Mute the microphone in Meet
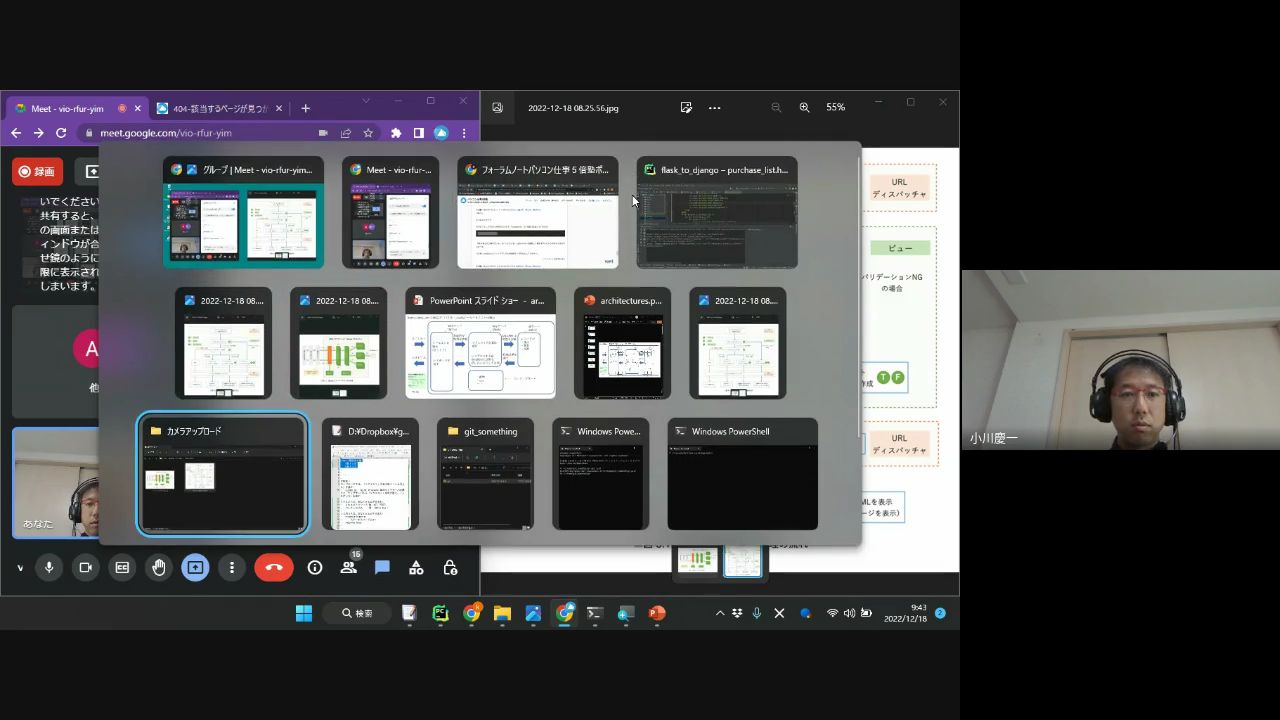The height and width of the screenshot is (720, 1280). click(x=48, y=567)
